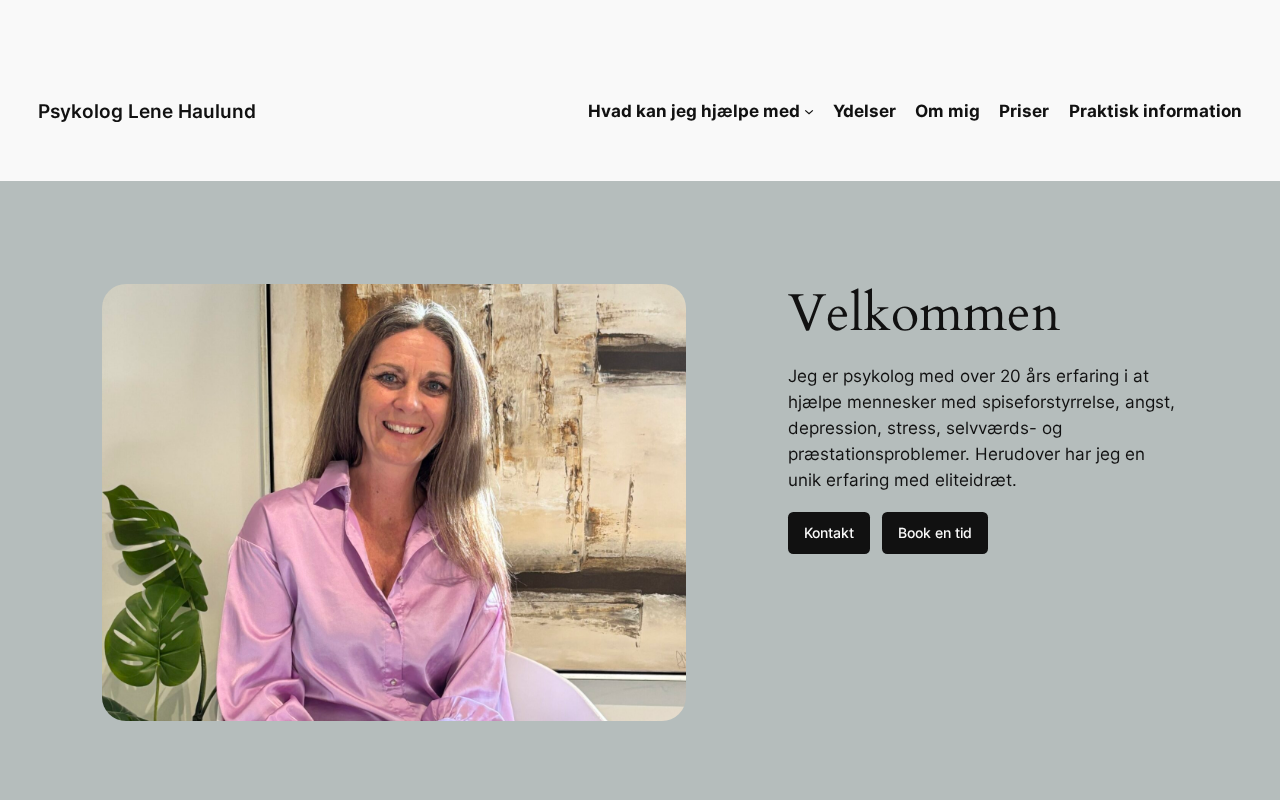Click the introduction paragraph about 20 års erfaring
Image resolution: width=1280 pixels, height=800 pixels.
point(982,428)
